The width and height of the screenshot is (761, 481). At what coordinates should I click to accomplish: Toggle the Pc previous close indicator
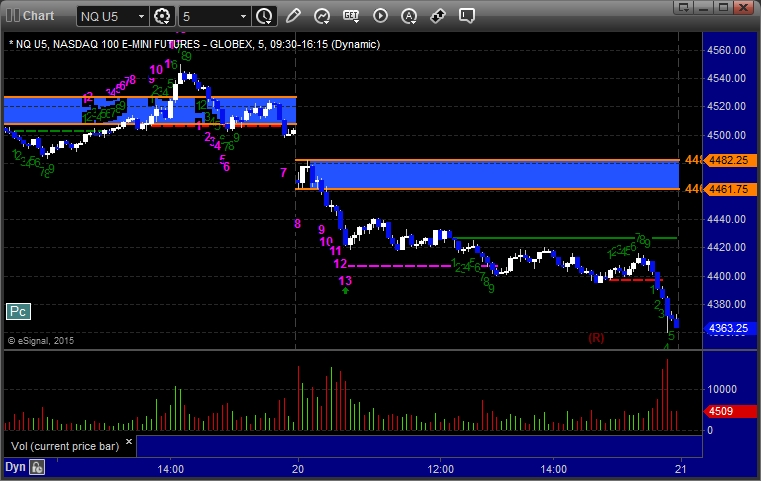tap(18, 312)
